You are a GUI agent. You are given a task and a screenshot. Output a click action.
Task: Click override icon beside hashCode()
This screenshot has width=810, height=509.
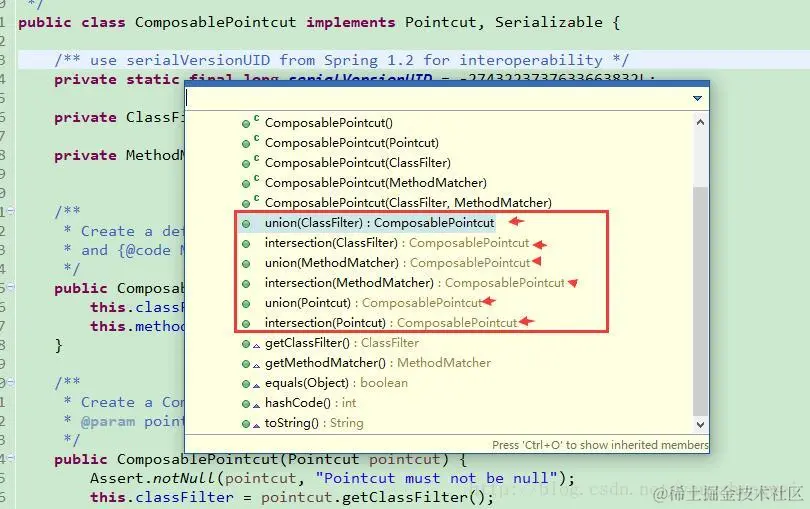256,406
